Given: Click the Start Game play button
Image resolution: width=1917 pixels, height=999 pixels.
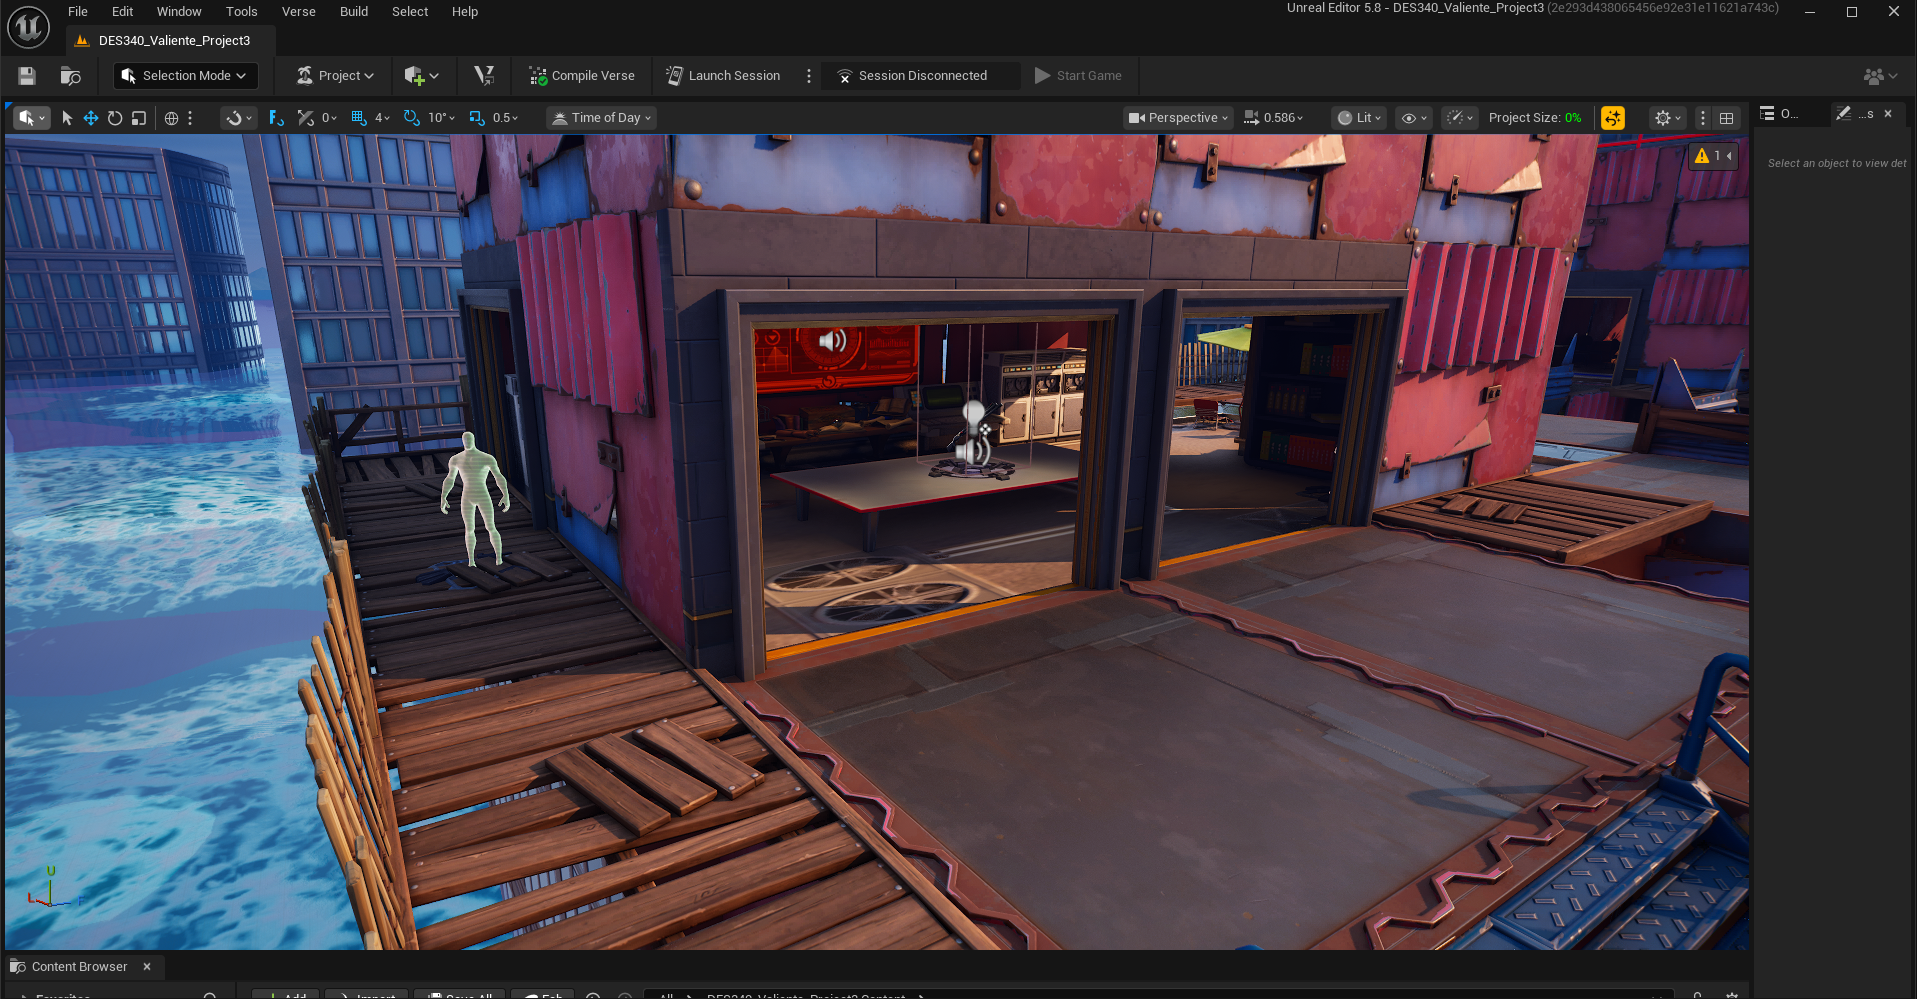Looking at the screenshot, I should coord(1078,76).
